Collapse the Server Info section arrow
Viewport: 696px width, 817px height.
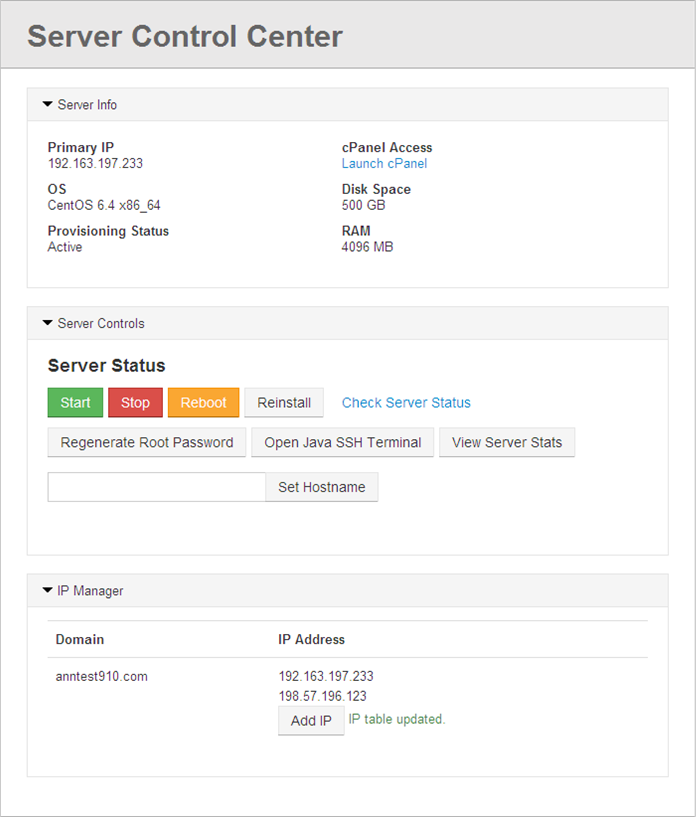pos(47,104)
